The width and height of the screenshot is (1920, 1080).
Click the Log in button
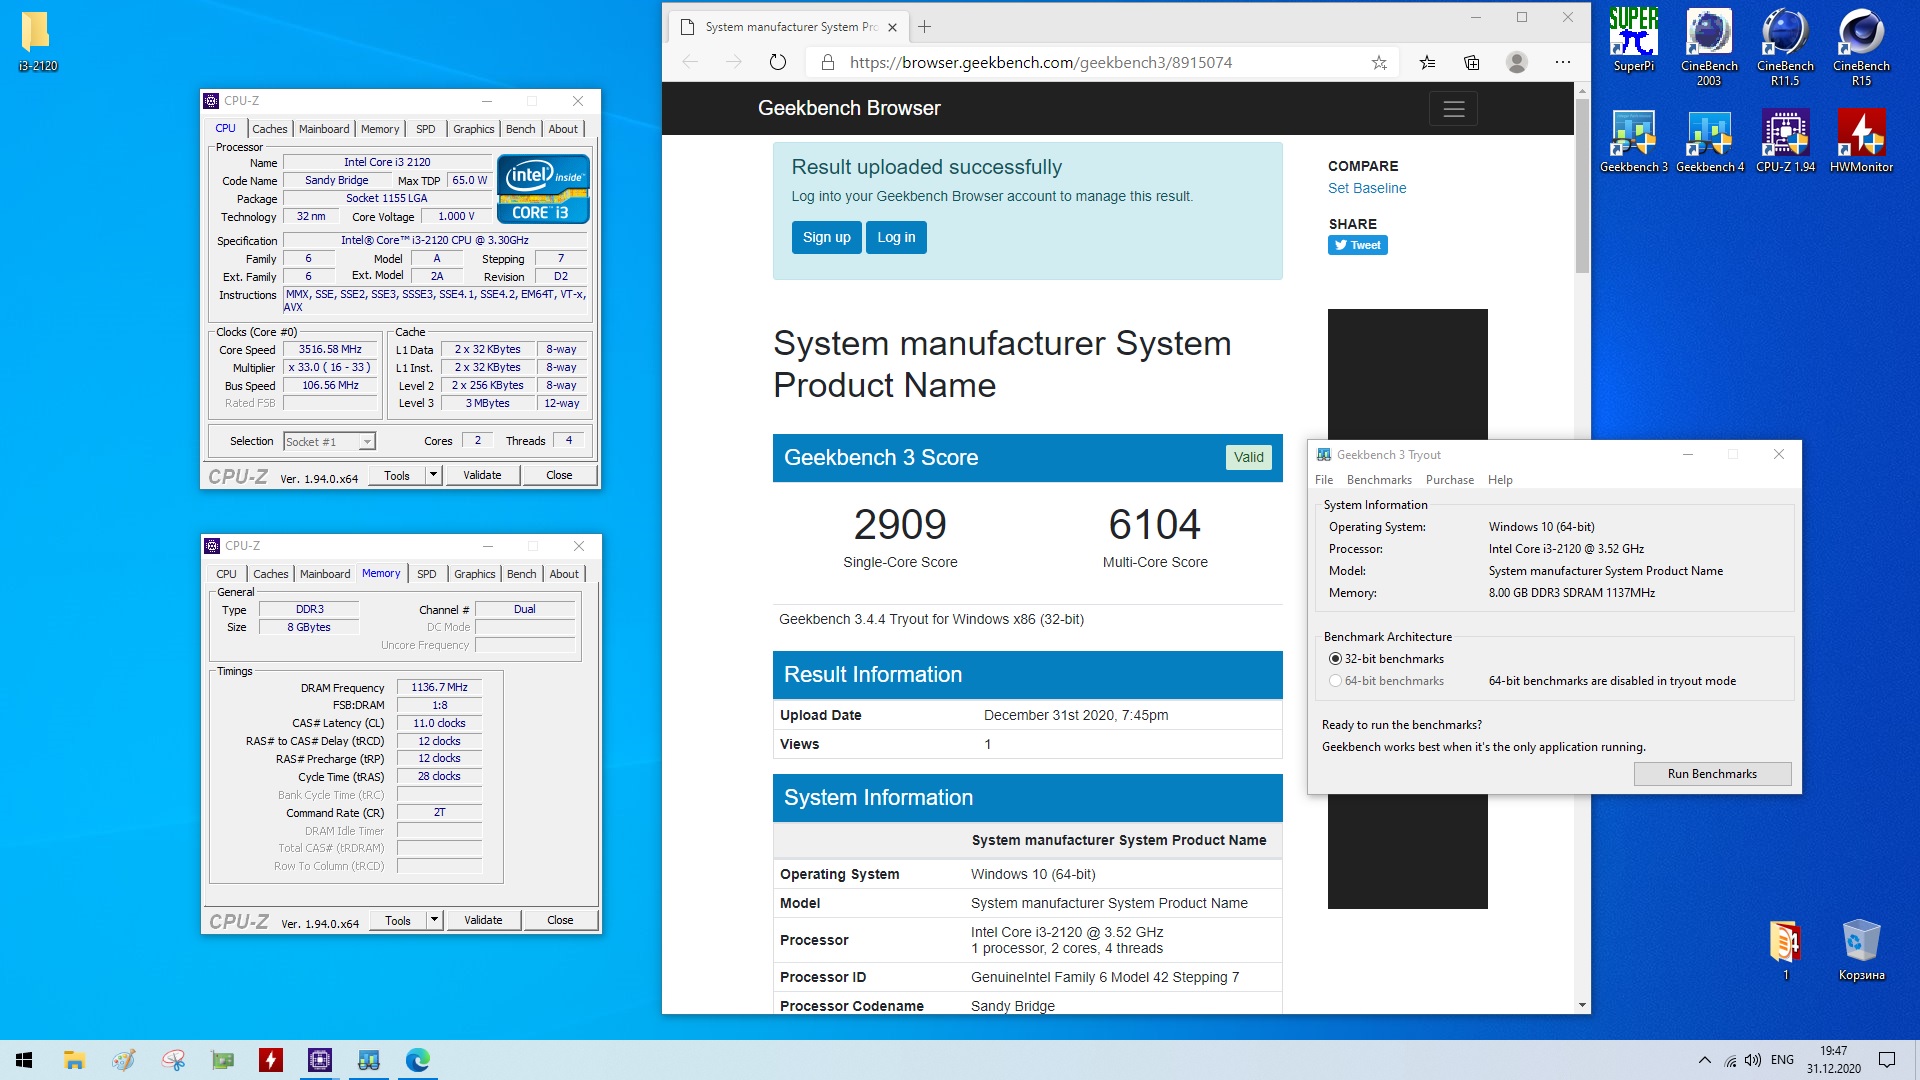896,237
